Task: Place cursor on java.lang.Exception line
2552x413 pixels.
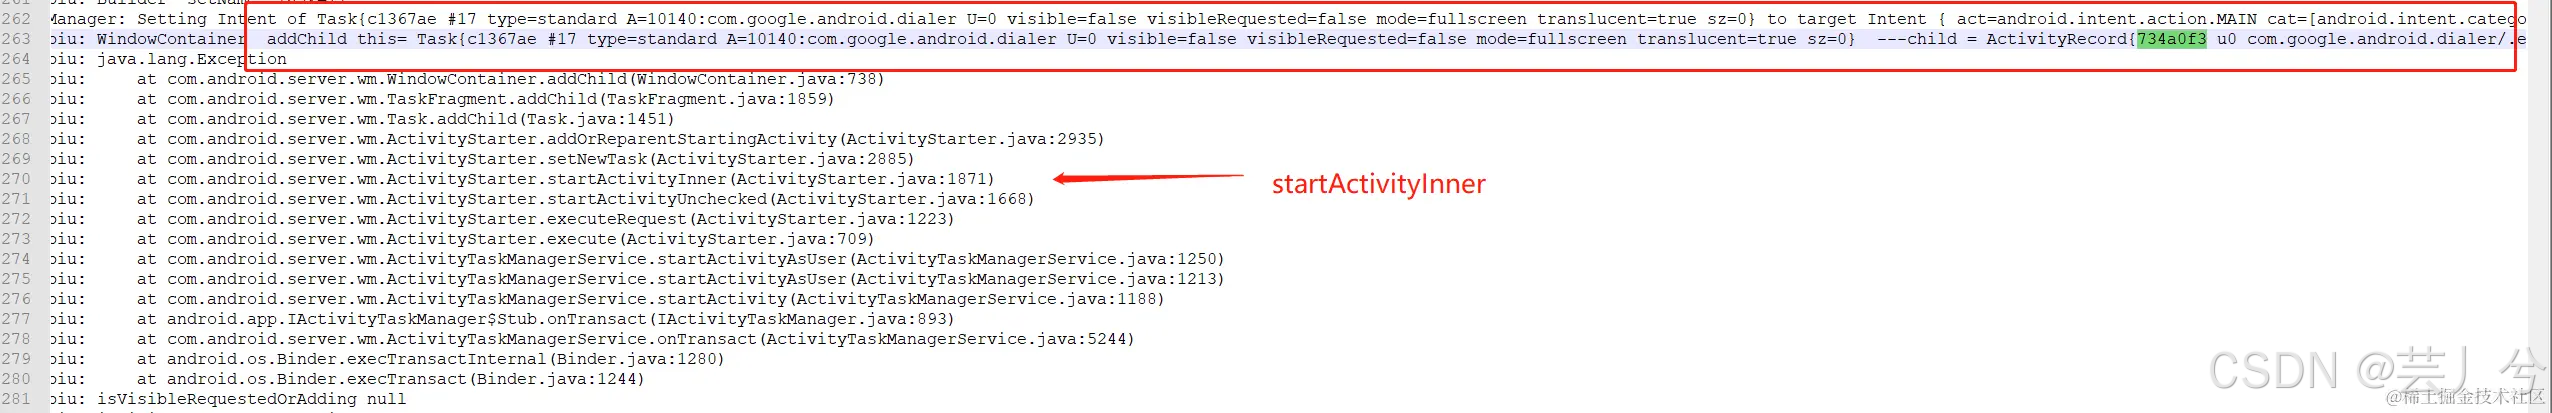Action: [x=192, y=59]
